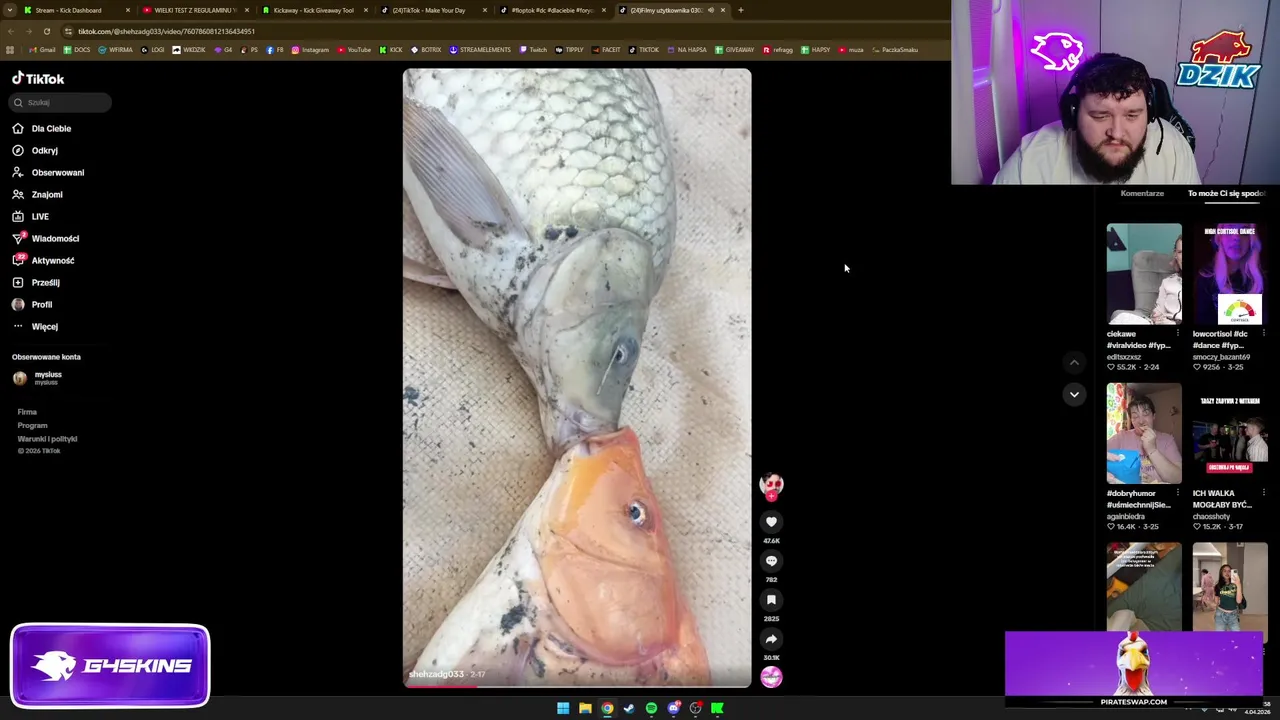Screen dimensions: 1280x720
Task: Bookmark the video with the save icon
Action: [x=771, y=599]
